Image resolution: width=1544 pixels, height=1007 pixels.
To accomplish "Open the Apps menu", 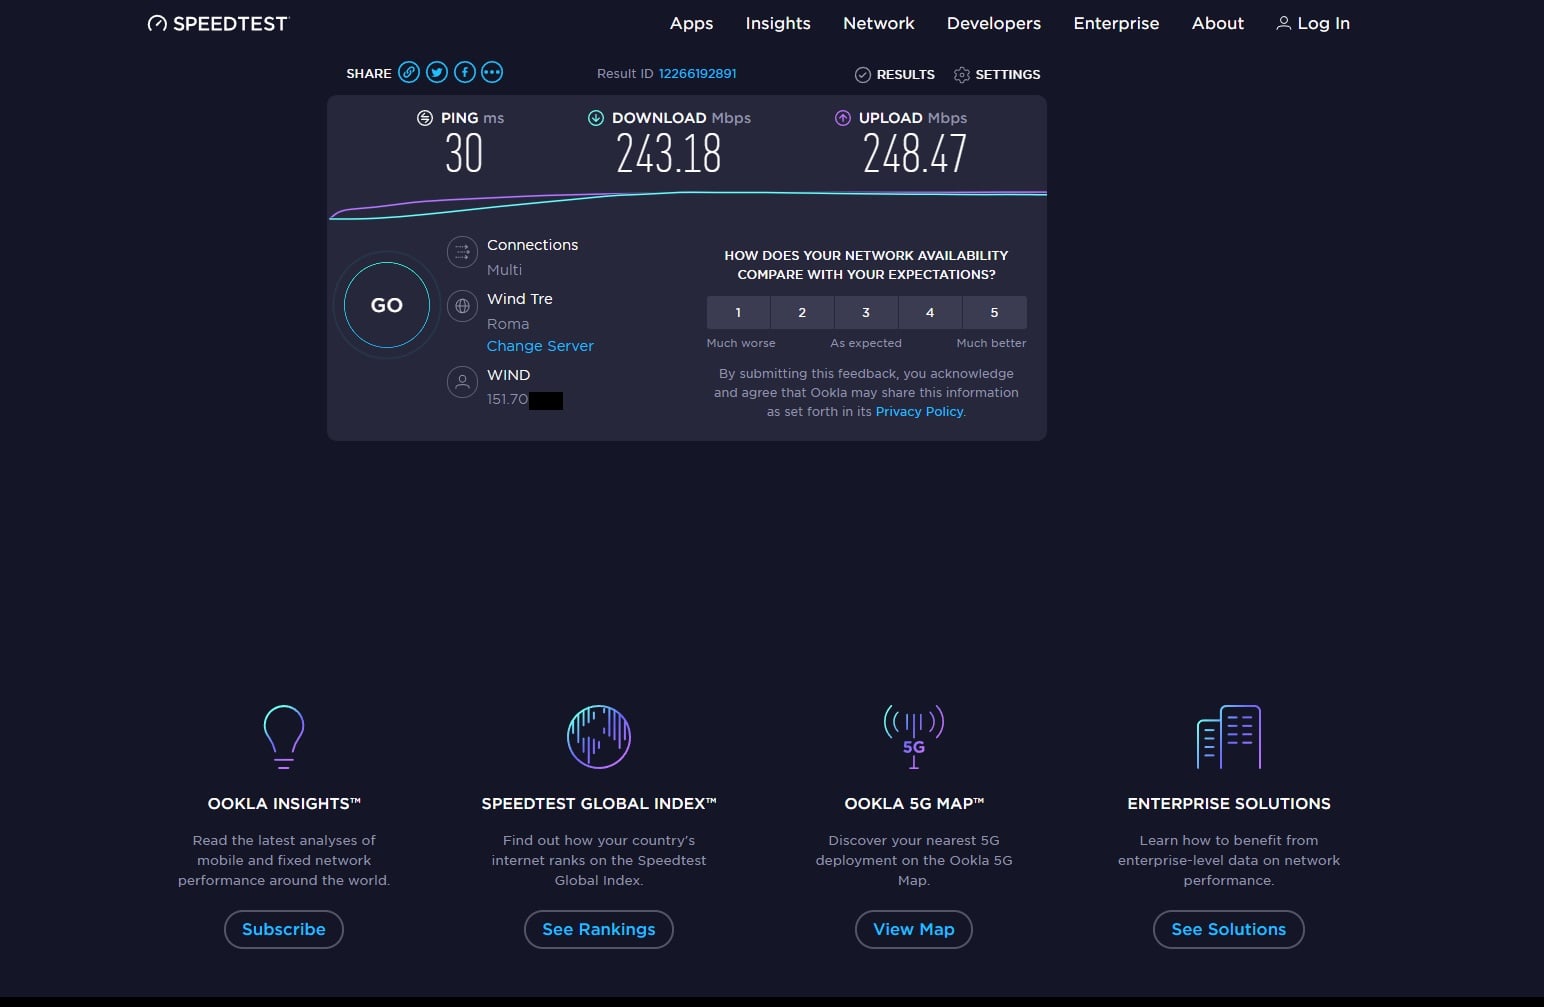I will click(691, 23).
